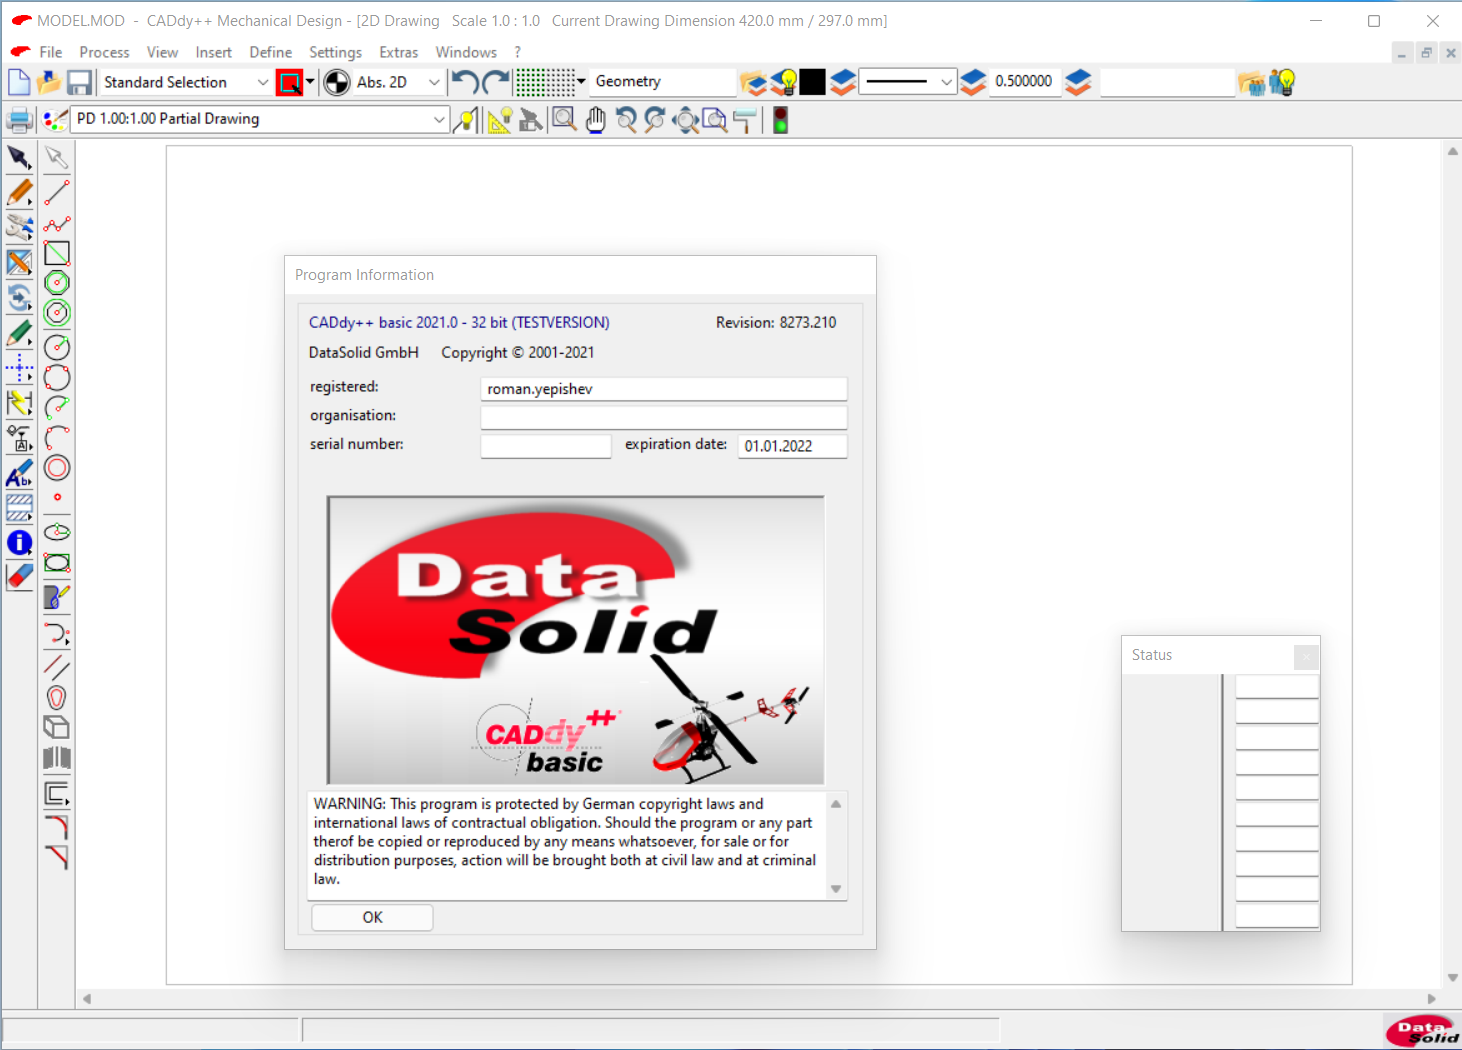Open the View menu

coord(162,52)
